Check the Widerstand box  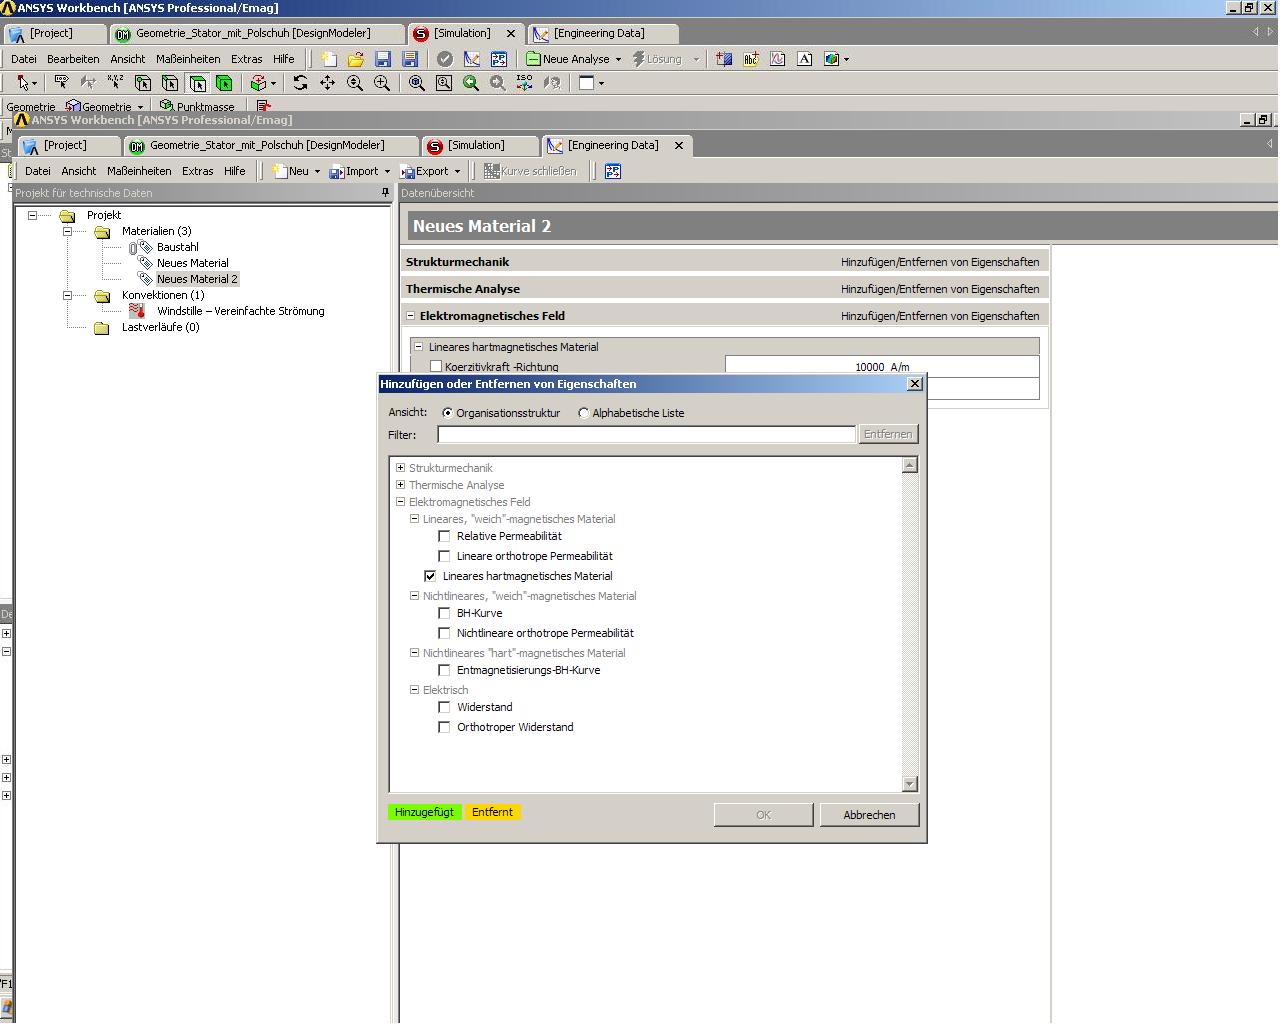pyautogui.click(x=444, y=707)
